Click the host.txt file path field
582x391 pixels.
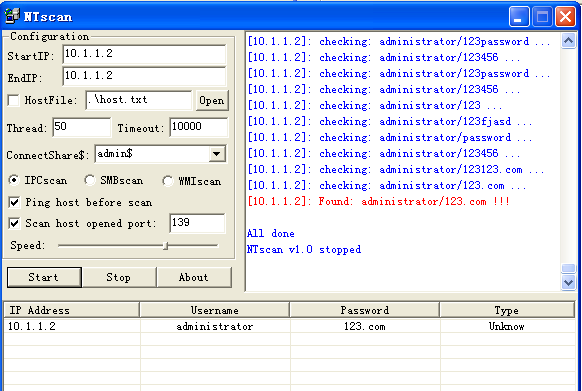point(138,100)
